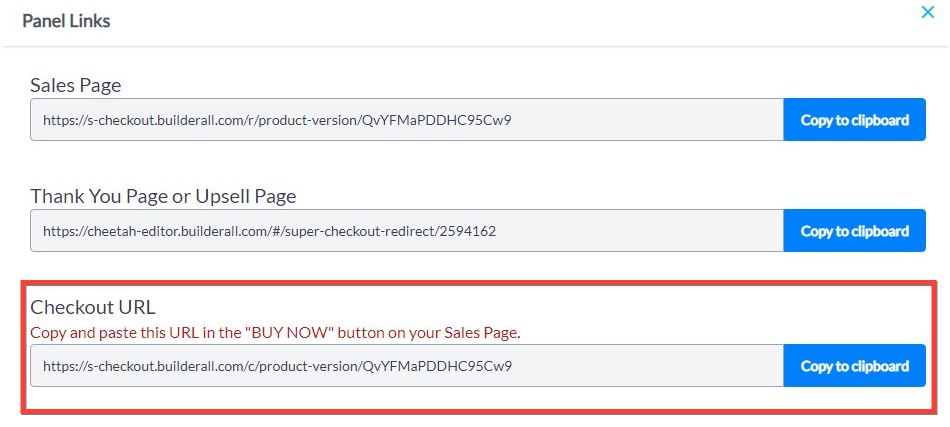Screen dimensions: 950x427
Task: Click the Sales Page heading
Action: click(76, 85)
